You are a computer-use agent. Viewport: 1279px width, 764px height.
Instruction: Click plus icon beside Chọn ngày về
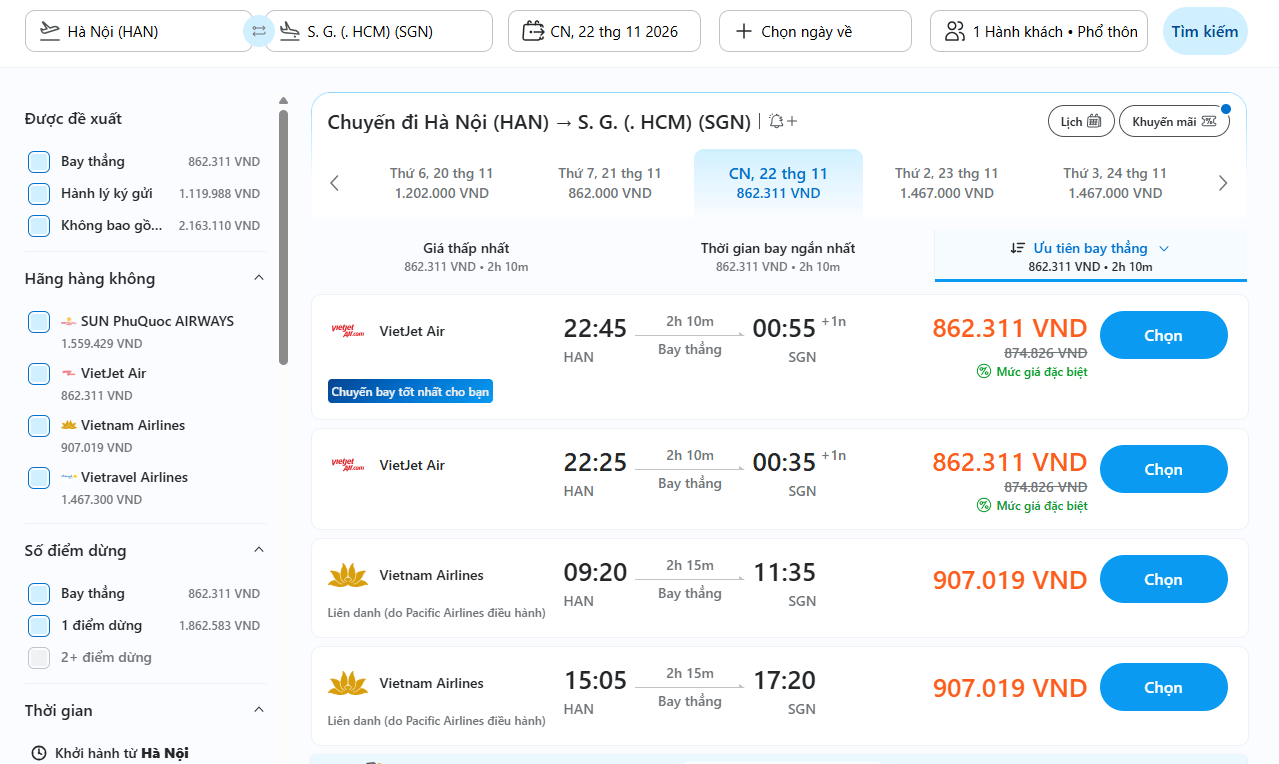pyautogui.click(x=744, y=31)
